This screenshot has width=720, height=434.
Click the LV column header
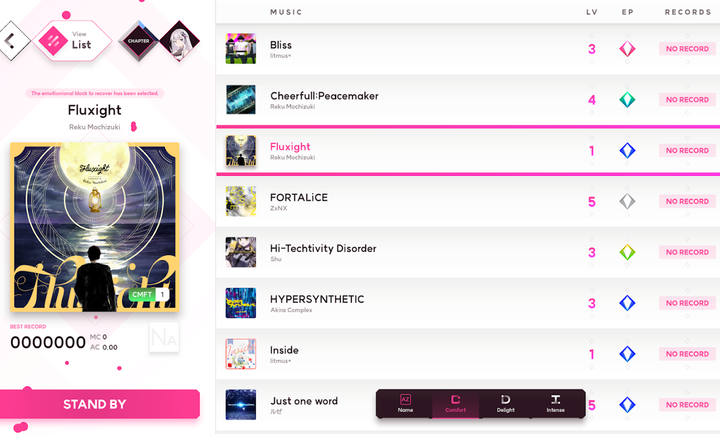coord(592,12)
